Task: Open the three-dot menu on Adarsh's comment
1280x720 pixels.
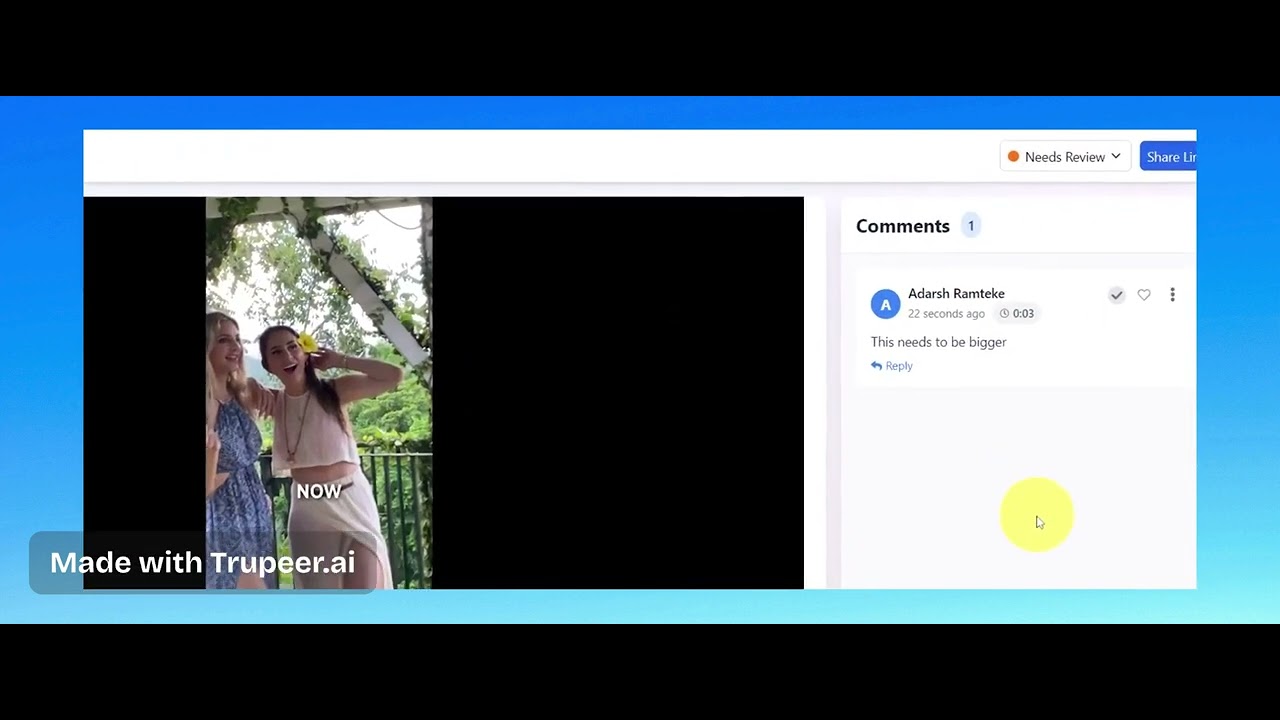Action: click(x=1172, y=295)
